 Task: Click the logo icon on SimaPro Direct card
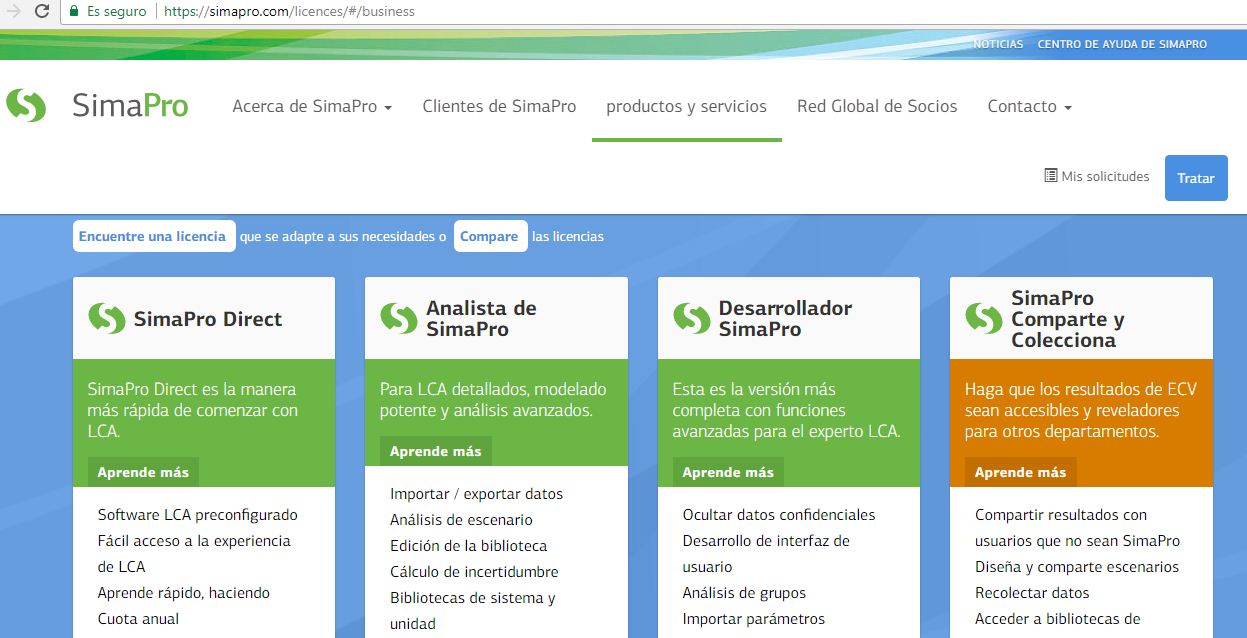[105, 317]
